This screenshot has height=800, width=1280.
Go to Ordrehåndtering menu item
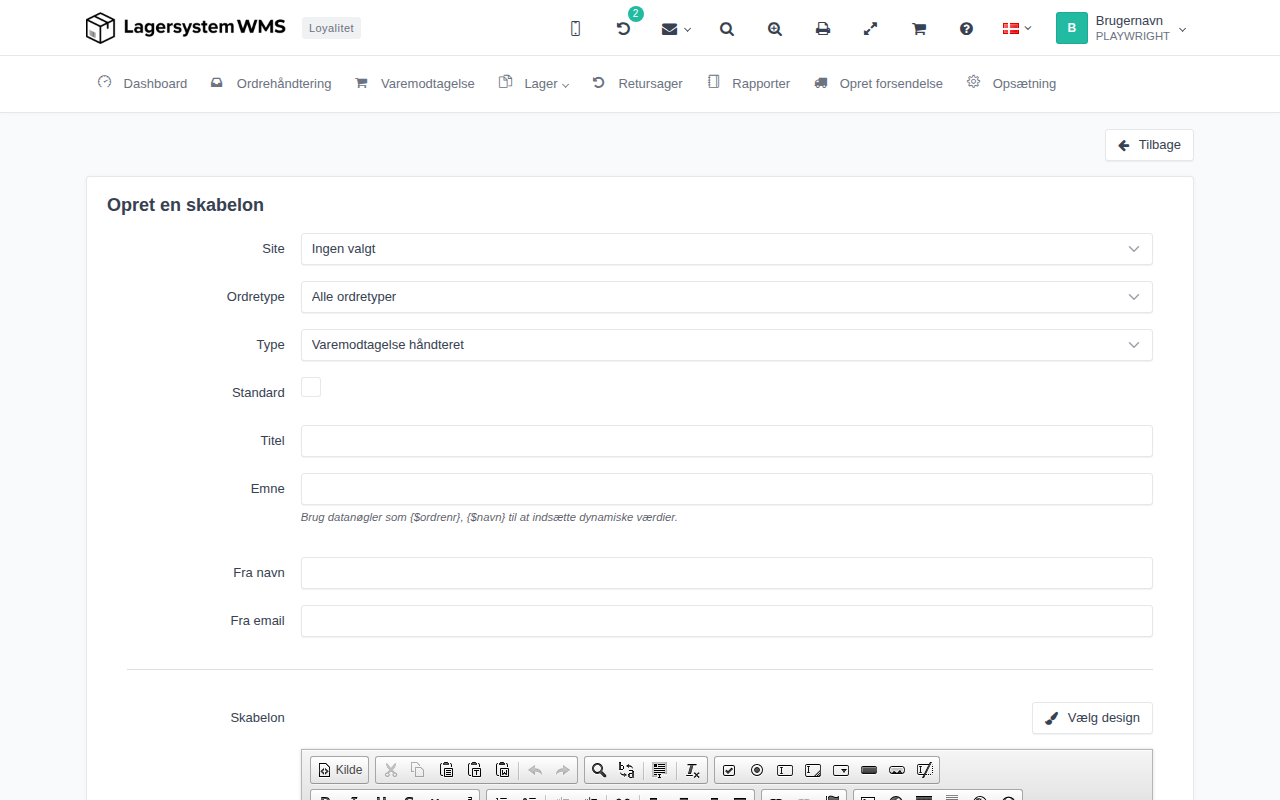(x=271, y=84)
